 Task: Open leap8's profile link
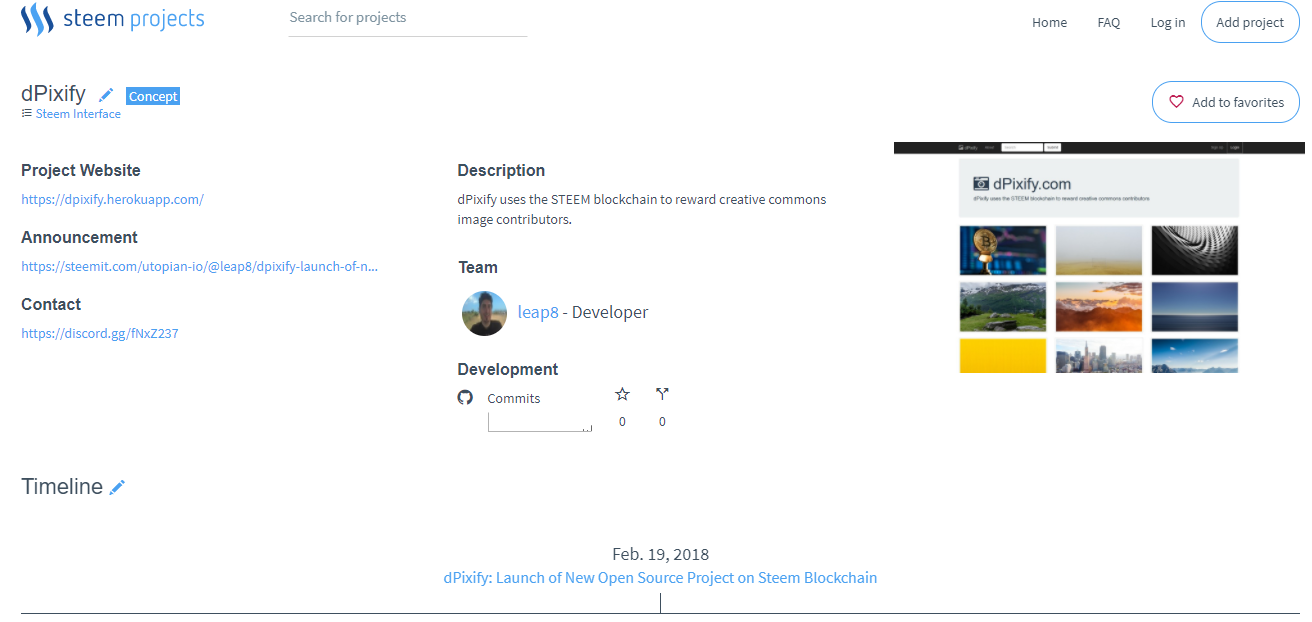click(538, 312)
